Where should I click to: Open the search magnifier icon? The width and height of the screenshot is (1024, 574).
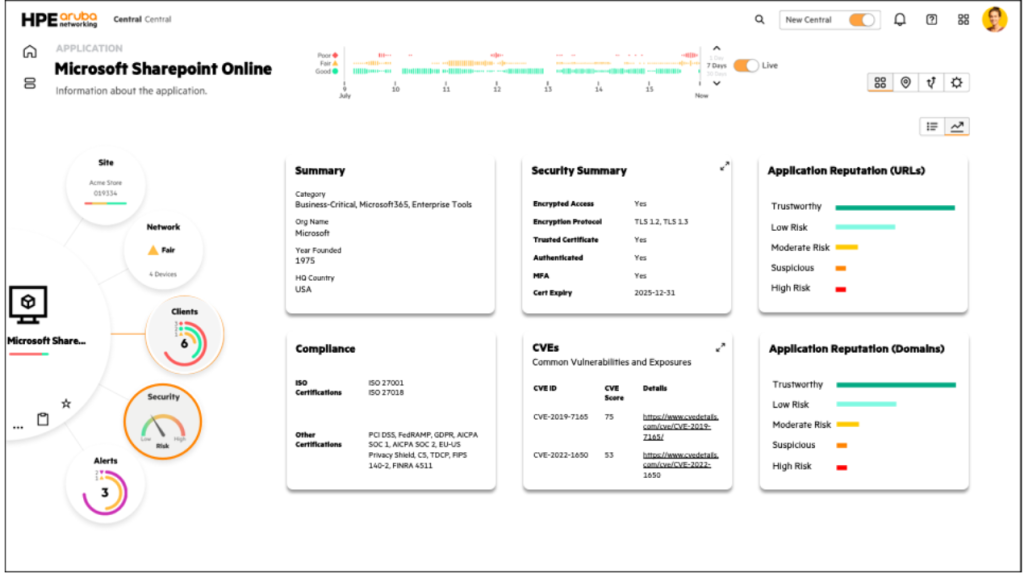[x=760, y=19]
